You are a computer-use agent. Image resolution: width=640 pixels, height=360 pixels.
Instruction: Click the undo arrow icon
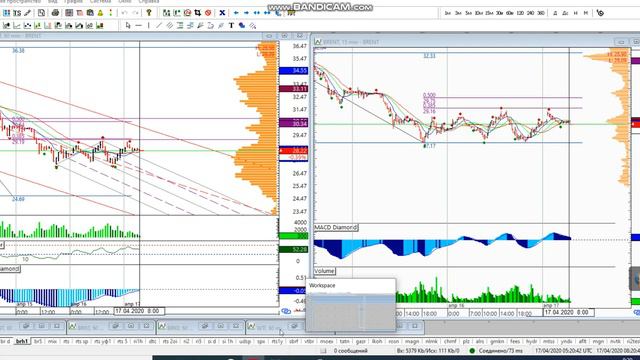124,13
